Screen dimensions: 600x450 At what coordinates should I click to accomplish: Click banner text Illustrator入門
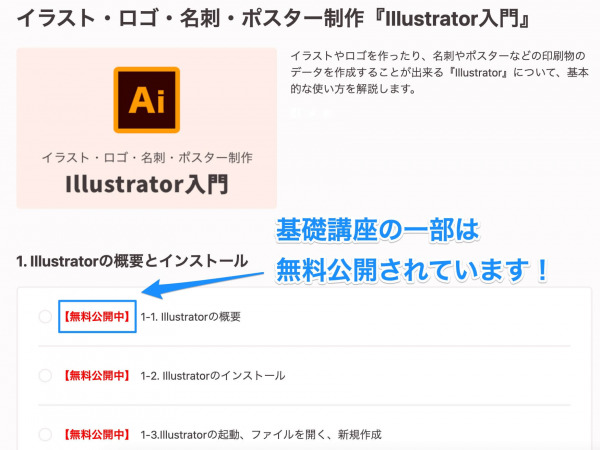[147, 184]
